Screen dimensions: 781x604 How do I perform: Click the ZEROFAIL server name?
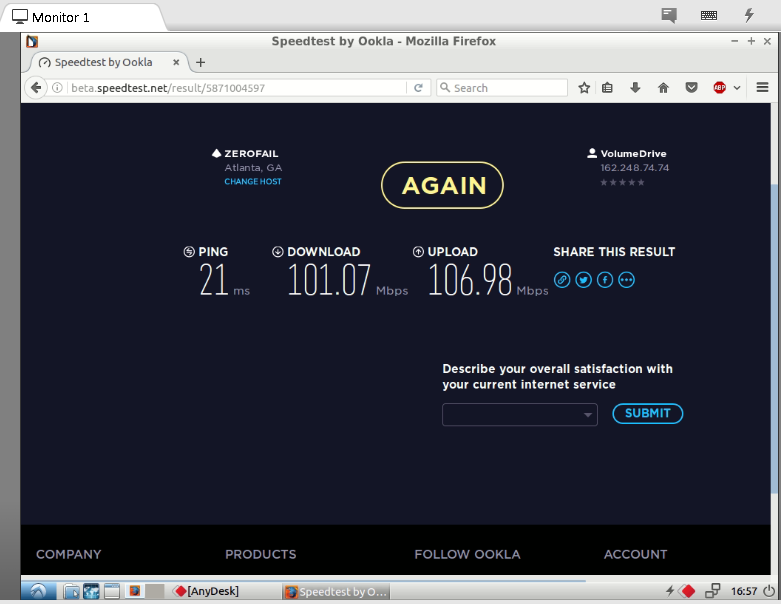[x=251, y=153]
